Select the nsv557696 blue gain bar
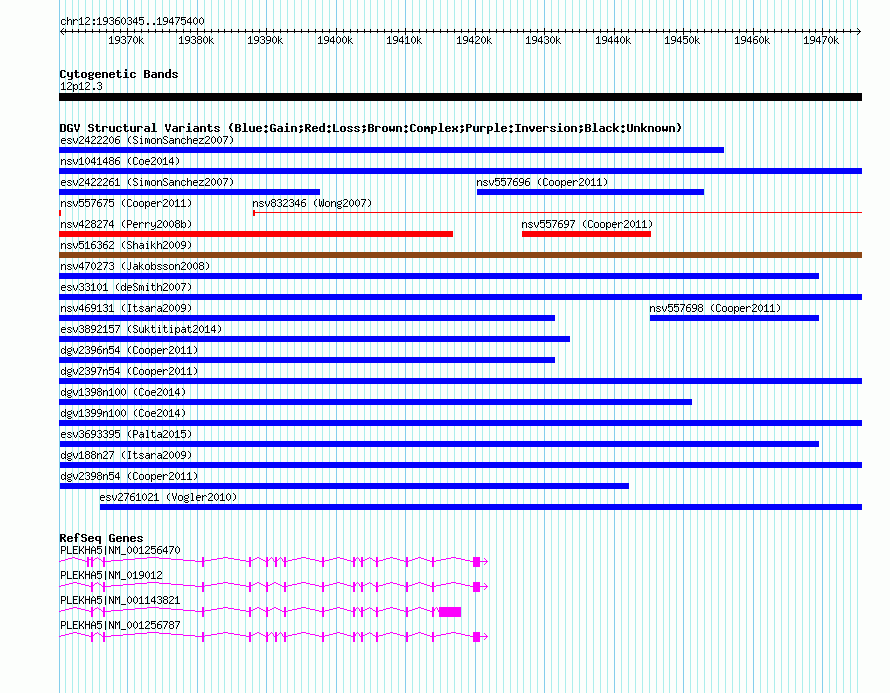 tap(590, 192)
